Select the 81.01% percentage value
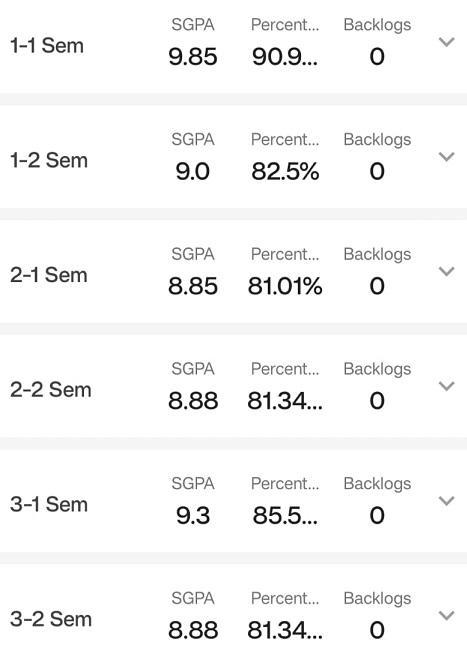The image size is (467, 651). point(285,286)
